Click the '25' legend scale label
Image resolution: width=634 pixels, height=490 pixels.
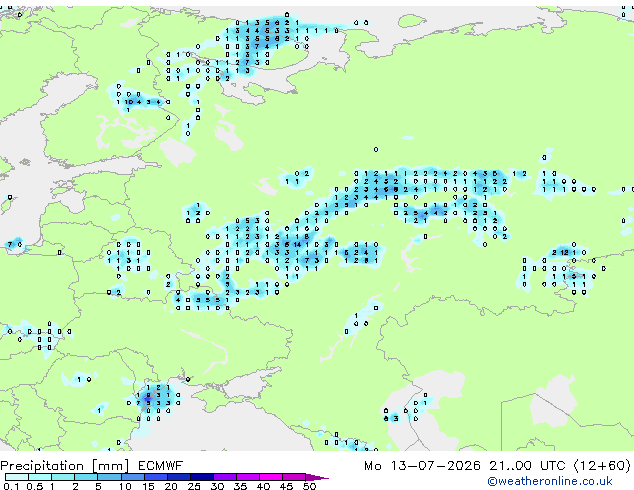tap(194, 486)
